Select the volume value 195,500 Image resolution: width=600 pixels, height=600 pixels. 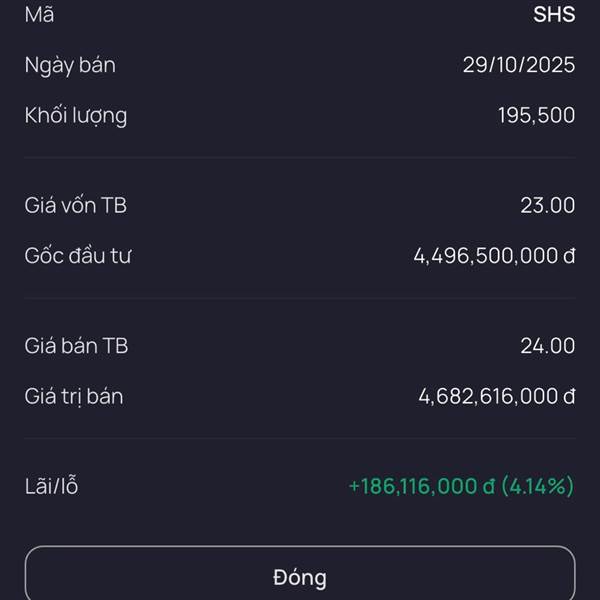pos(536,115)
